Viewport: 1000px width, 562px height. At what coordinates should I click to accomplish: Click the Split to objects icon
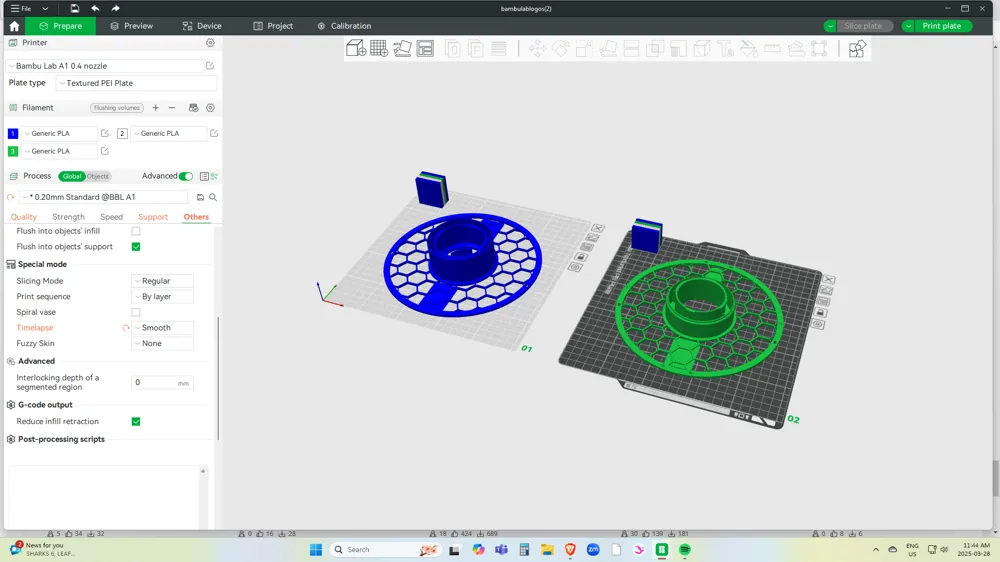point(453,48)
